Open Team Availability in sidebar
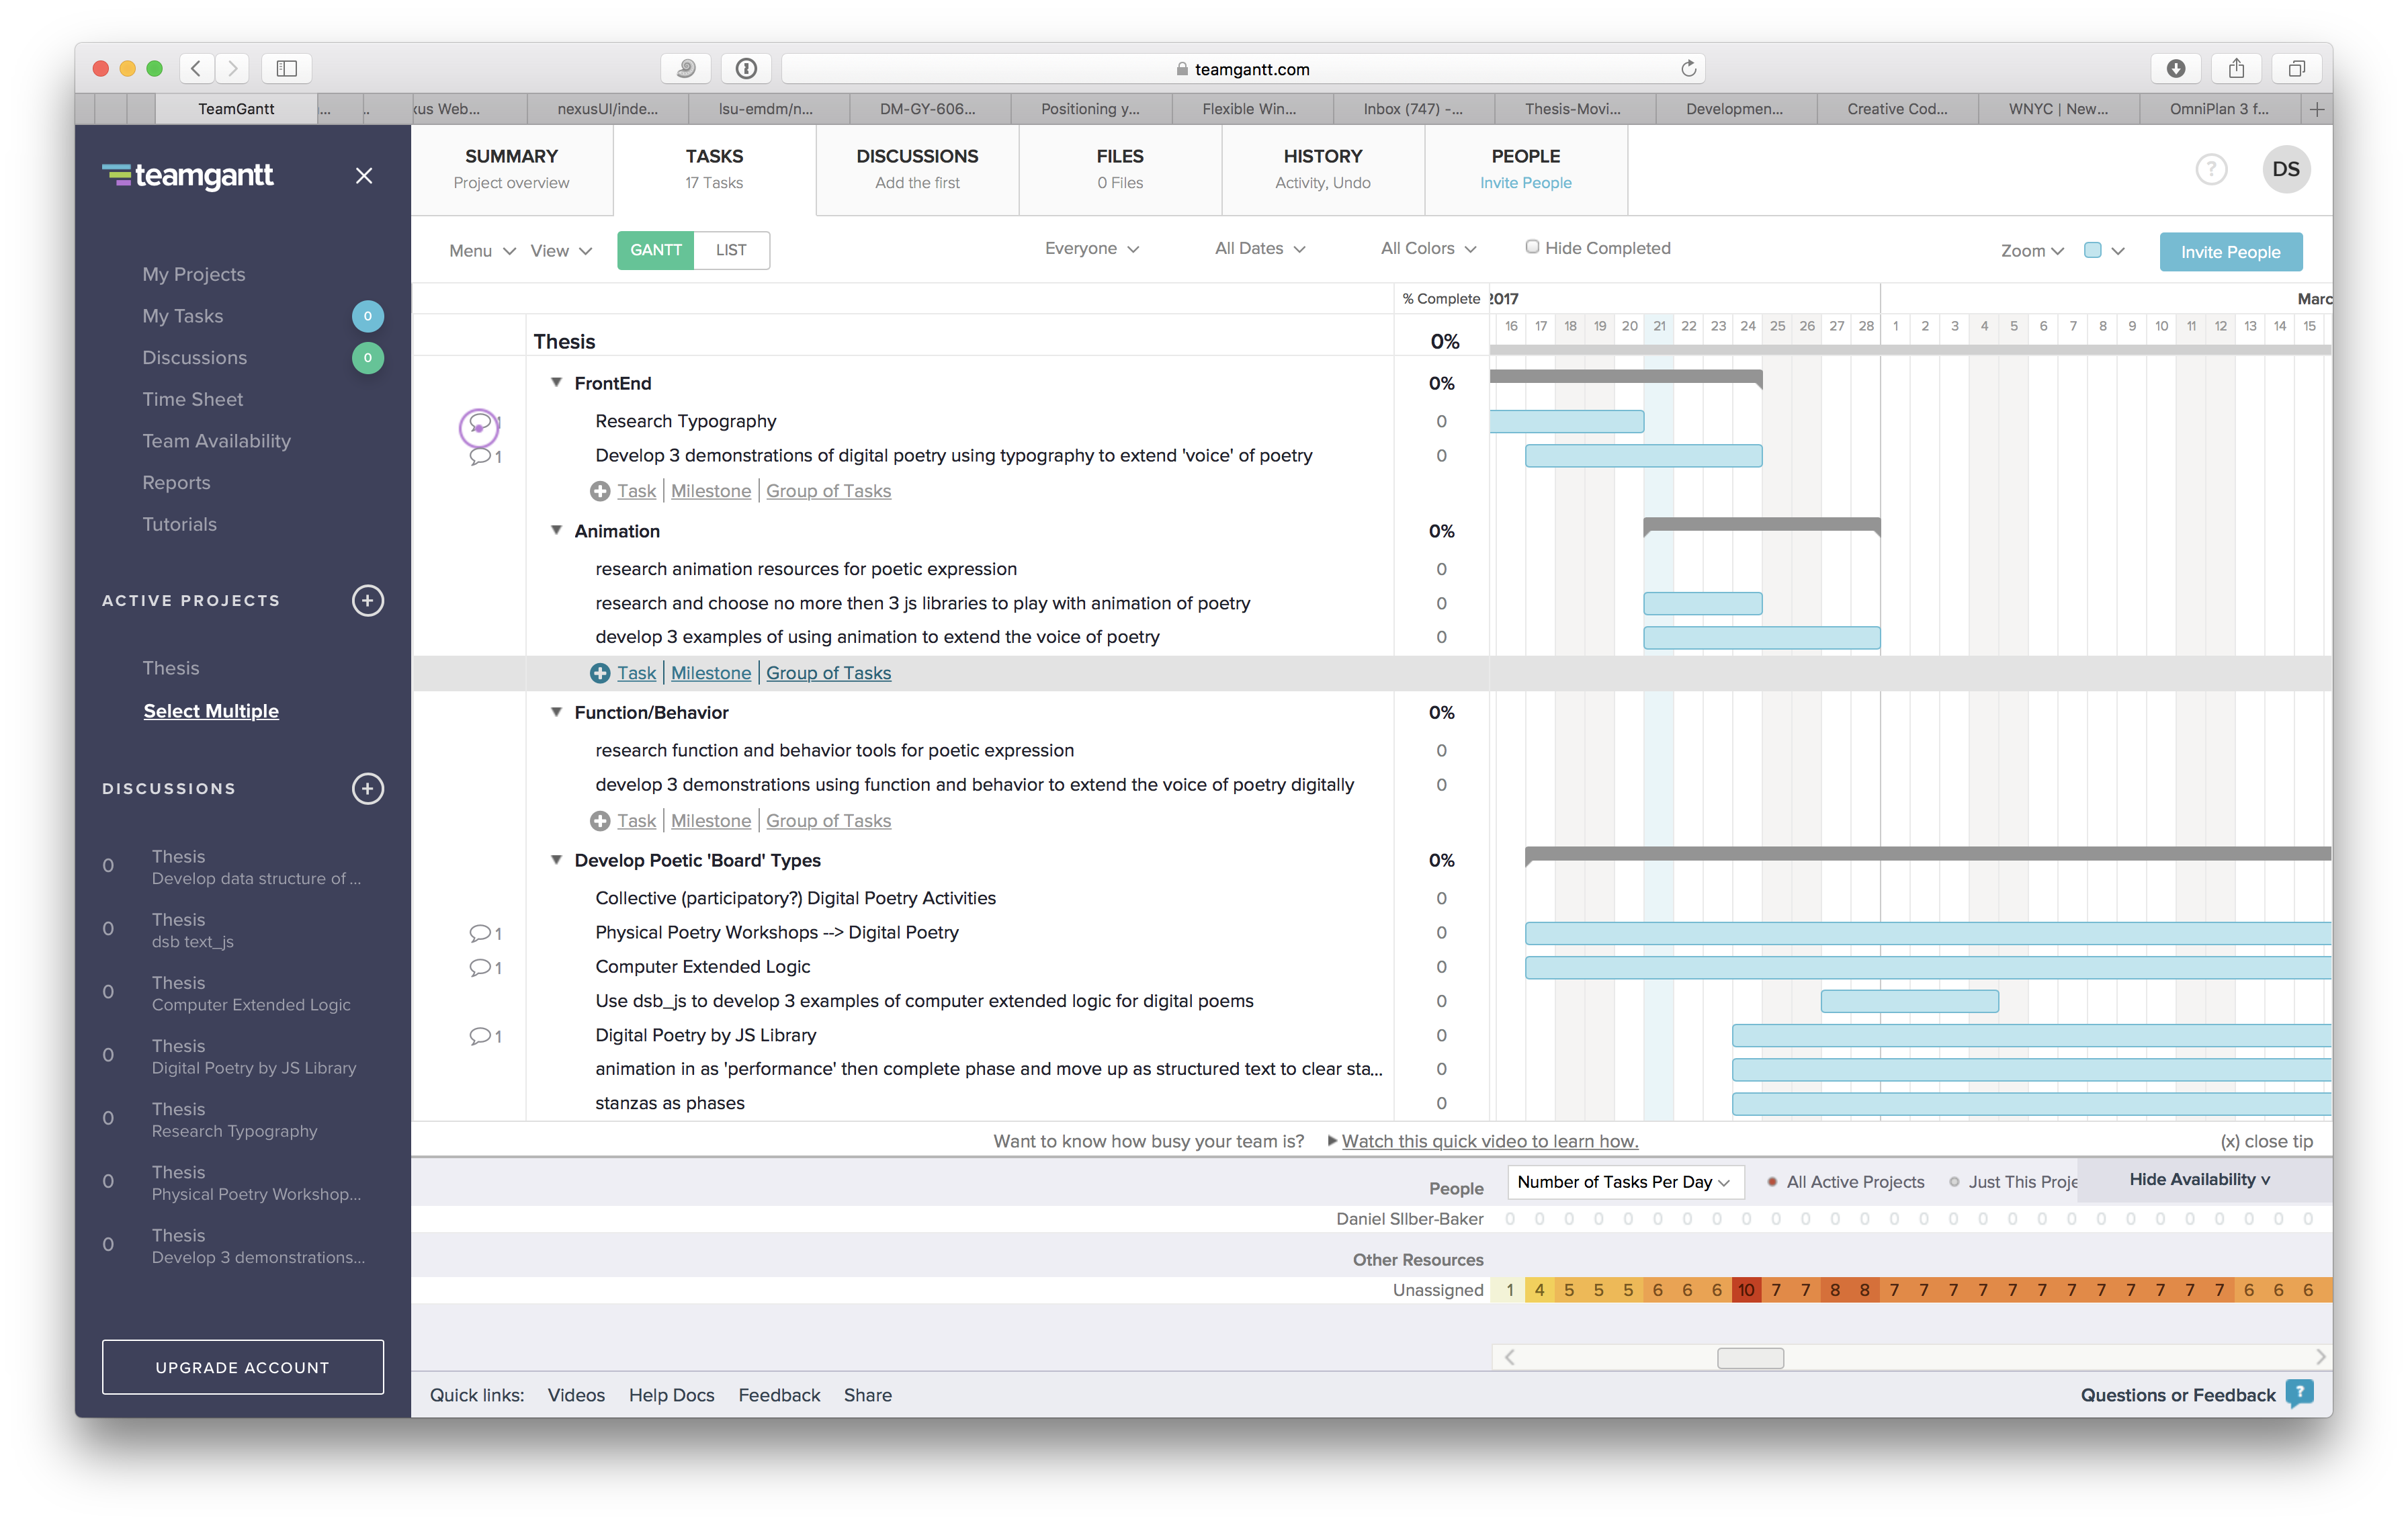Image resolution: width=2408 pixels, height=1525 pixels. point(216,440)
